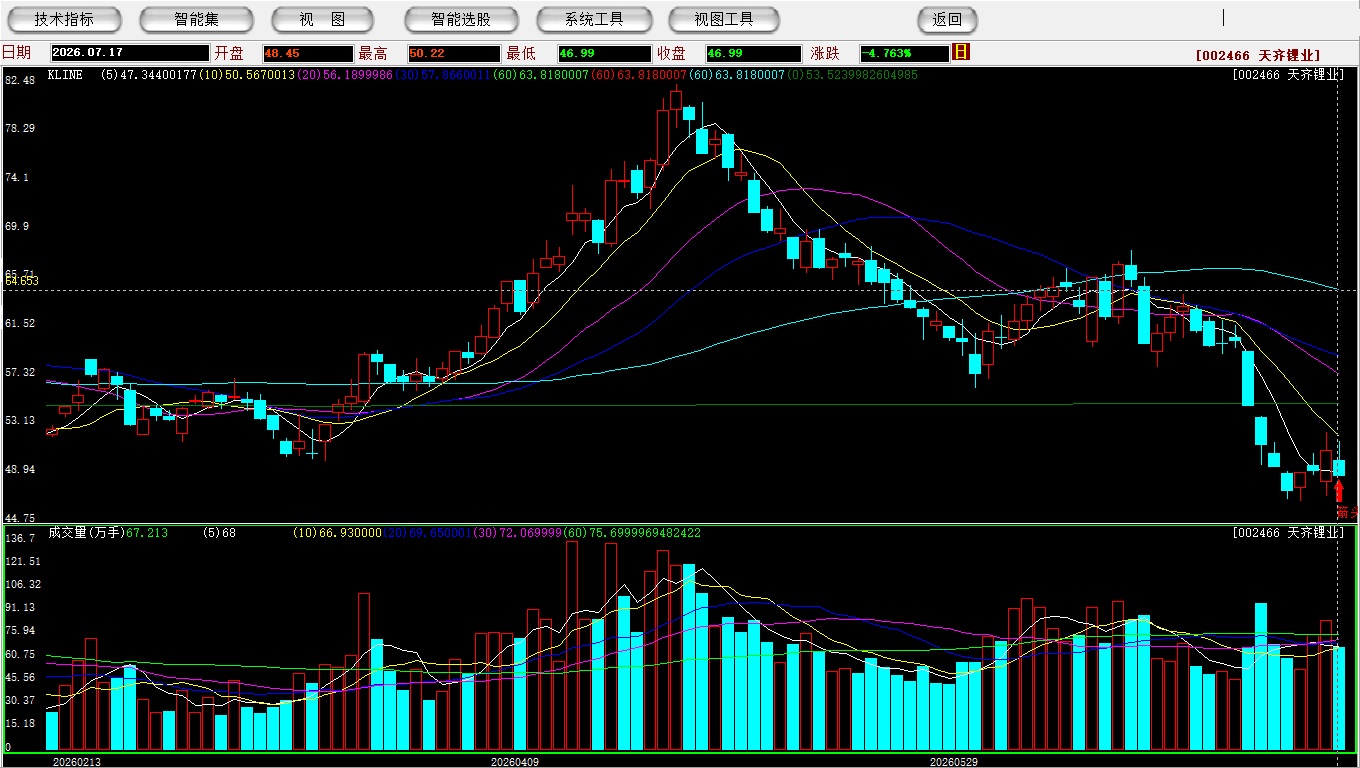Click the 视图工具 button
Screen dimensions: 1360x768
(724, 20)
